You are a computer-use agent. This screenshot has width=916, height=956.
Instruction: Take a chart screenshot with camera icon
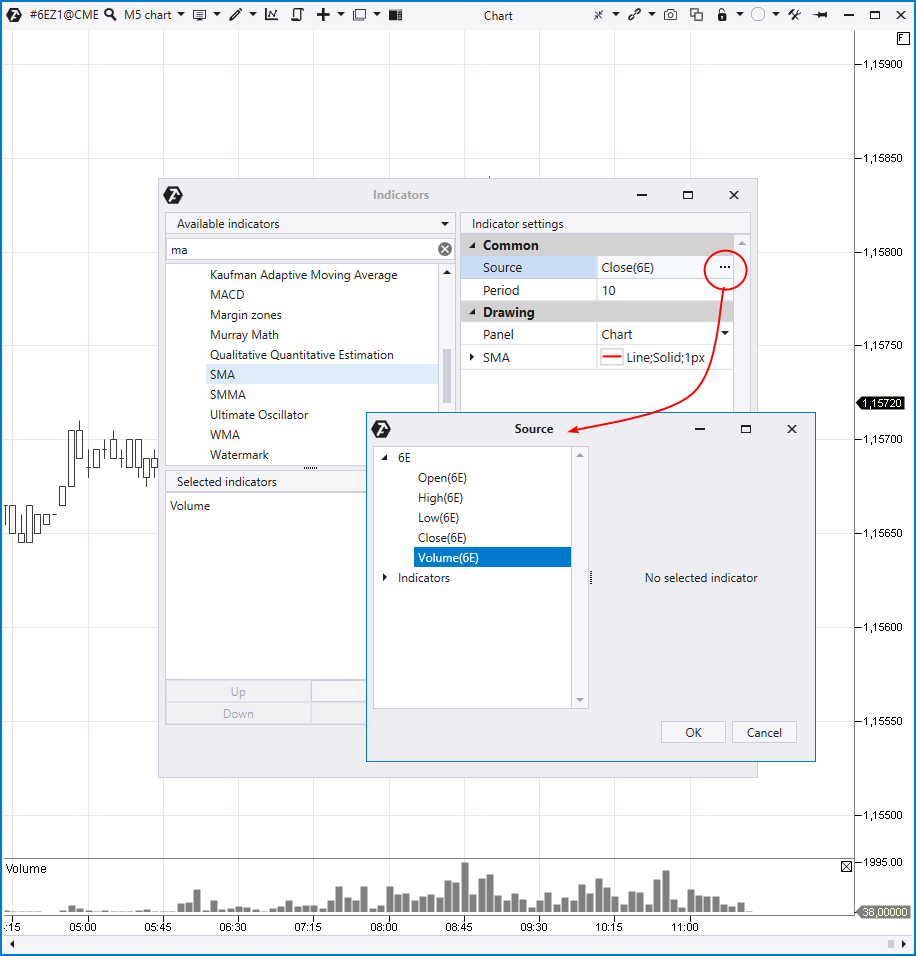[671, 15]
